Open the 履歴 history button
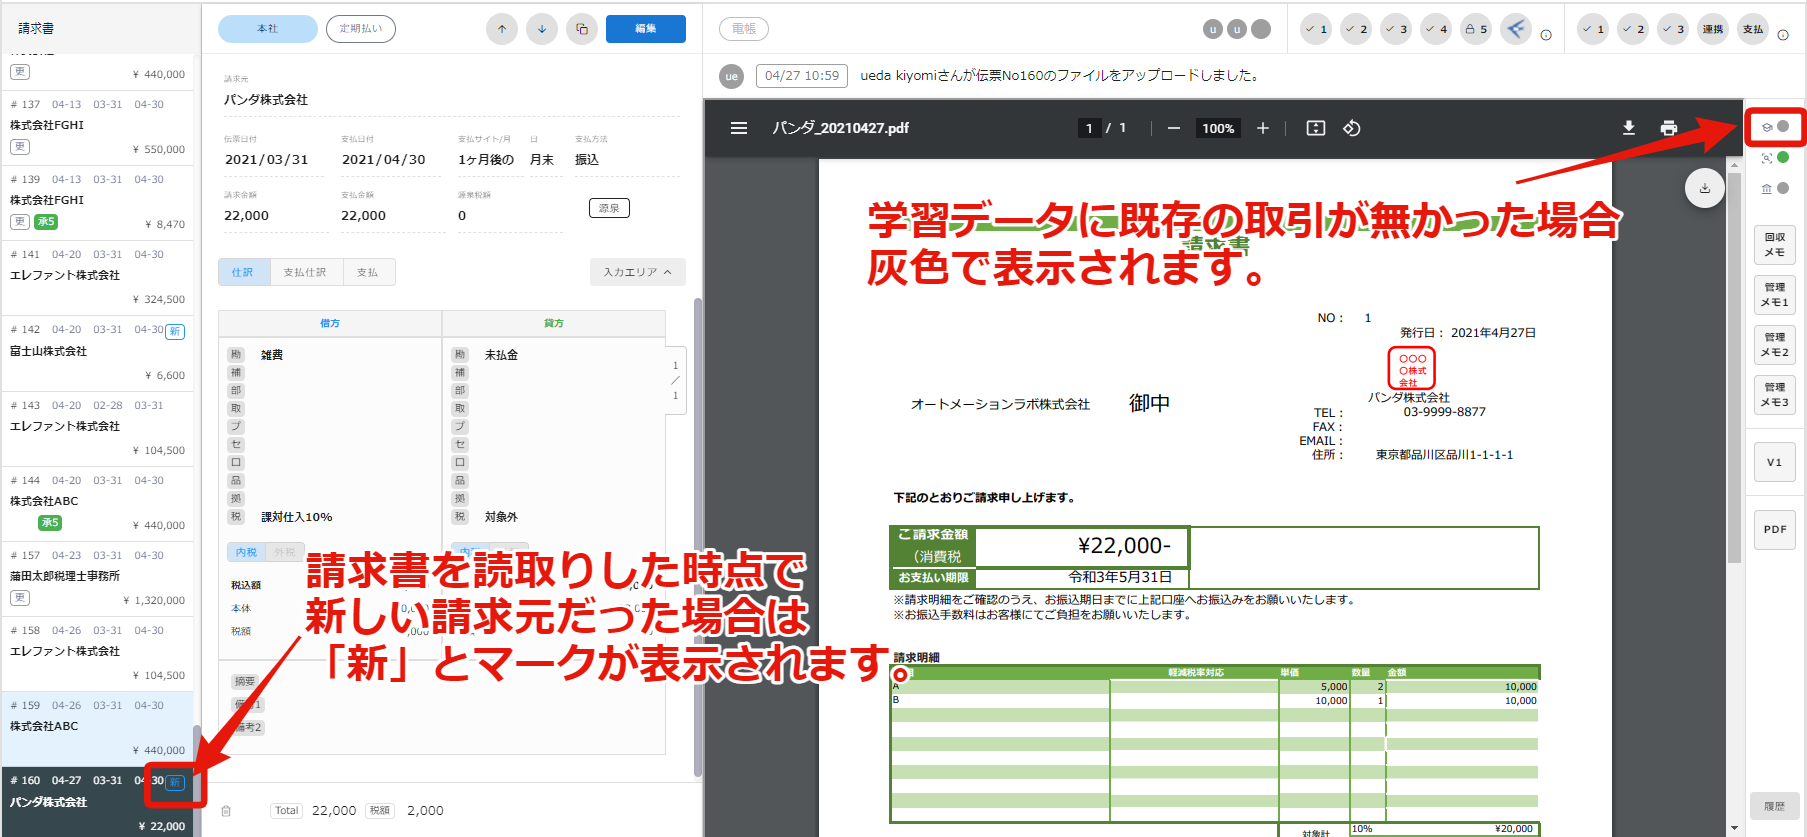This screenshot has width=1807, height=837. (x=1775, y=806)
